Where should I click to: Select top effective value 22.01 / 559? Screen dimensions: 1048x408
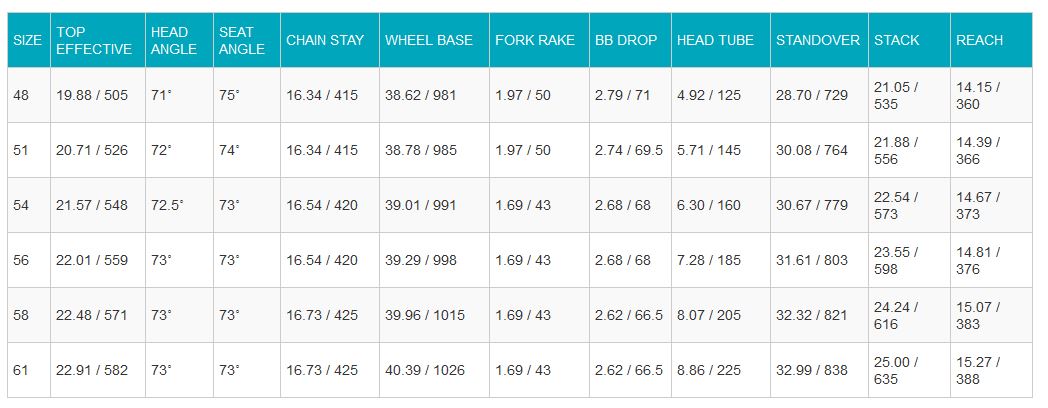click(92, 260)
